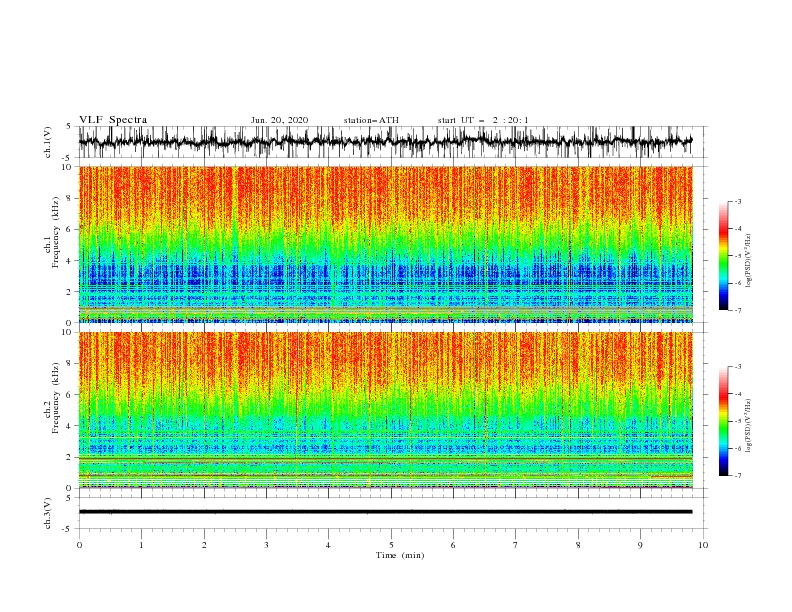This screenshot has width=792, height=612.
Task: Click the ch.3 flat voltage trace
Action: pyautogui.click(x=386, y=512)
